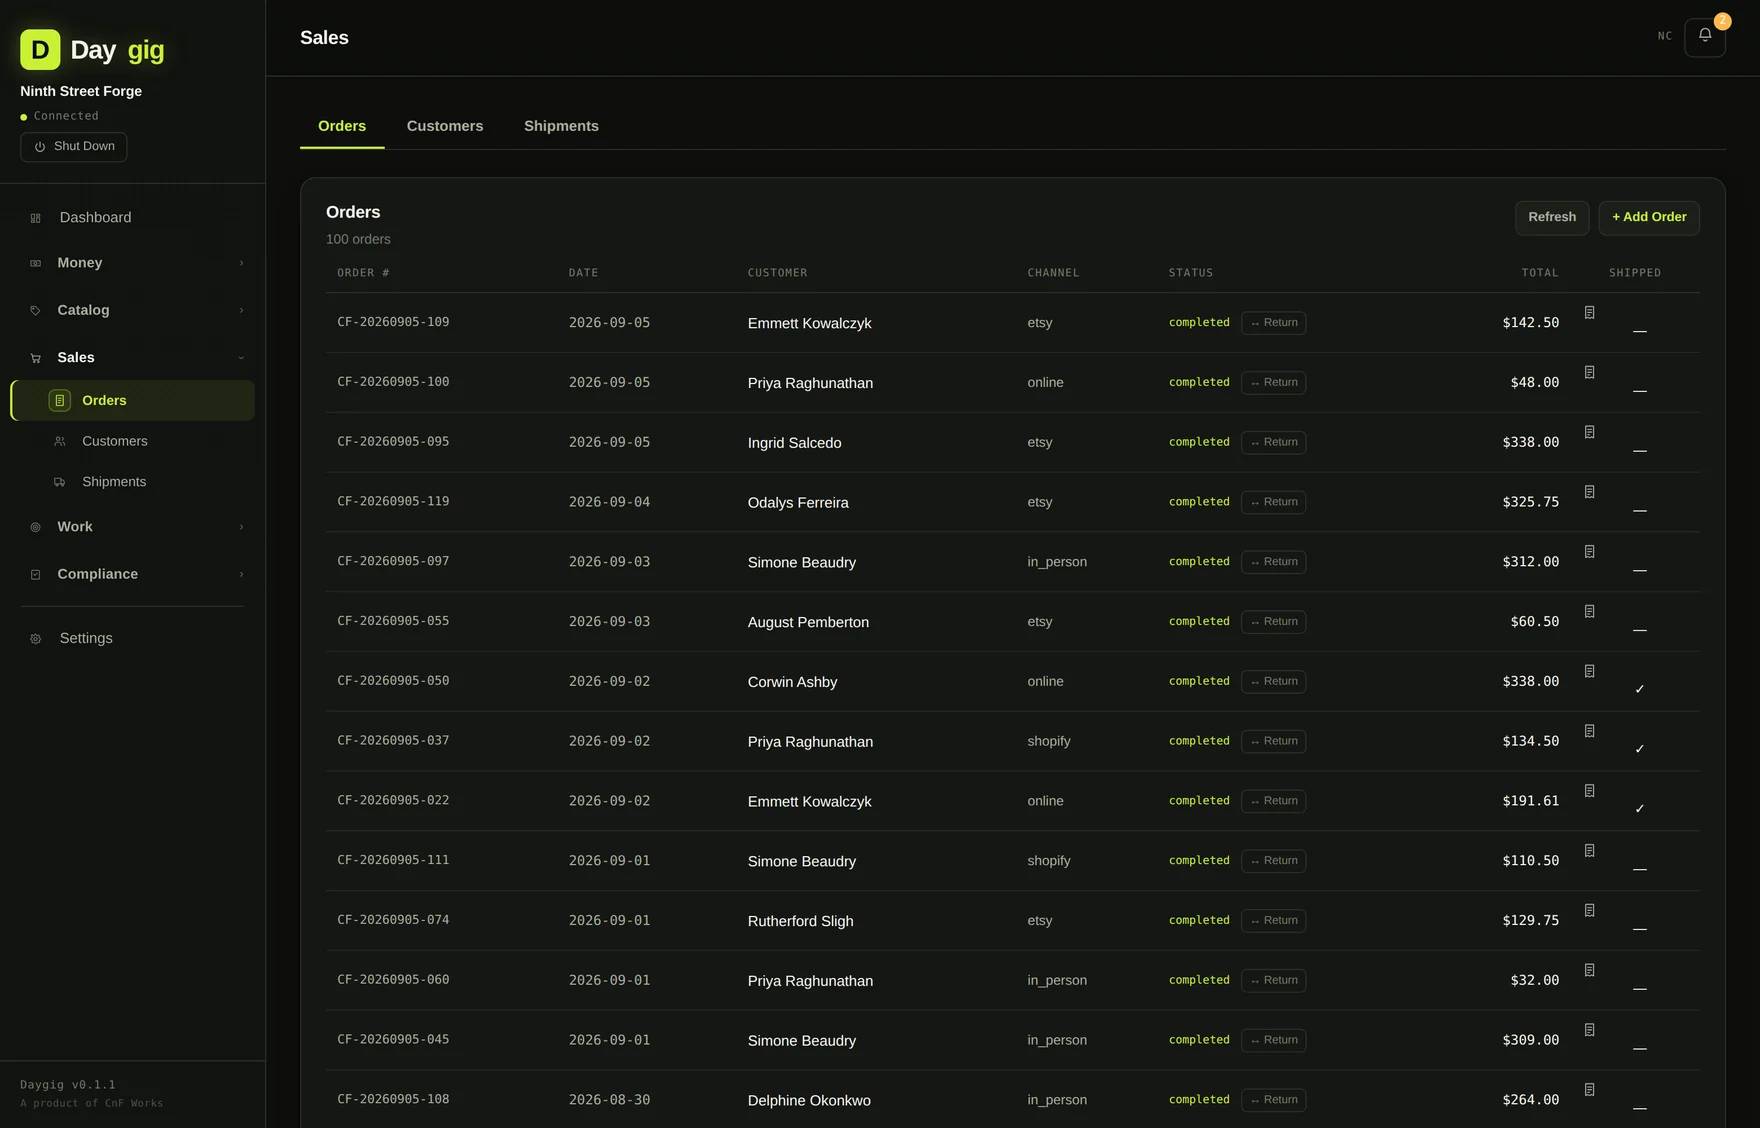Image resolution: width=1760 pixels, height=1128 pixels.
Task: Click the $325.75 total value
Action: [1530, 502]
